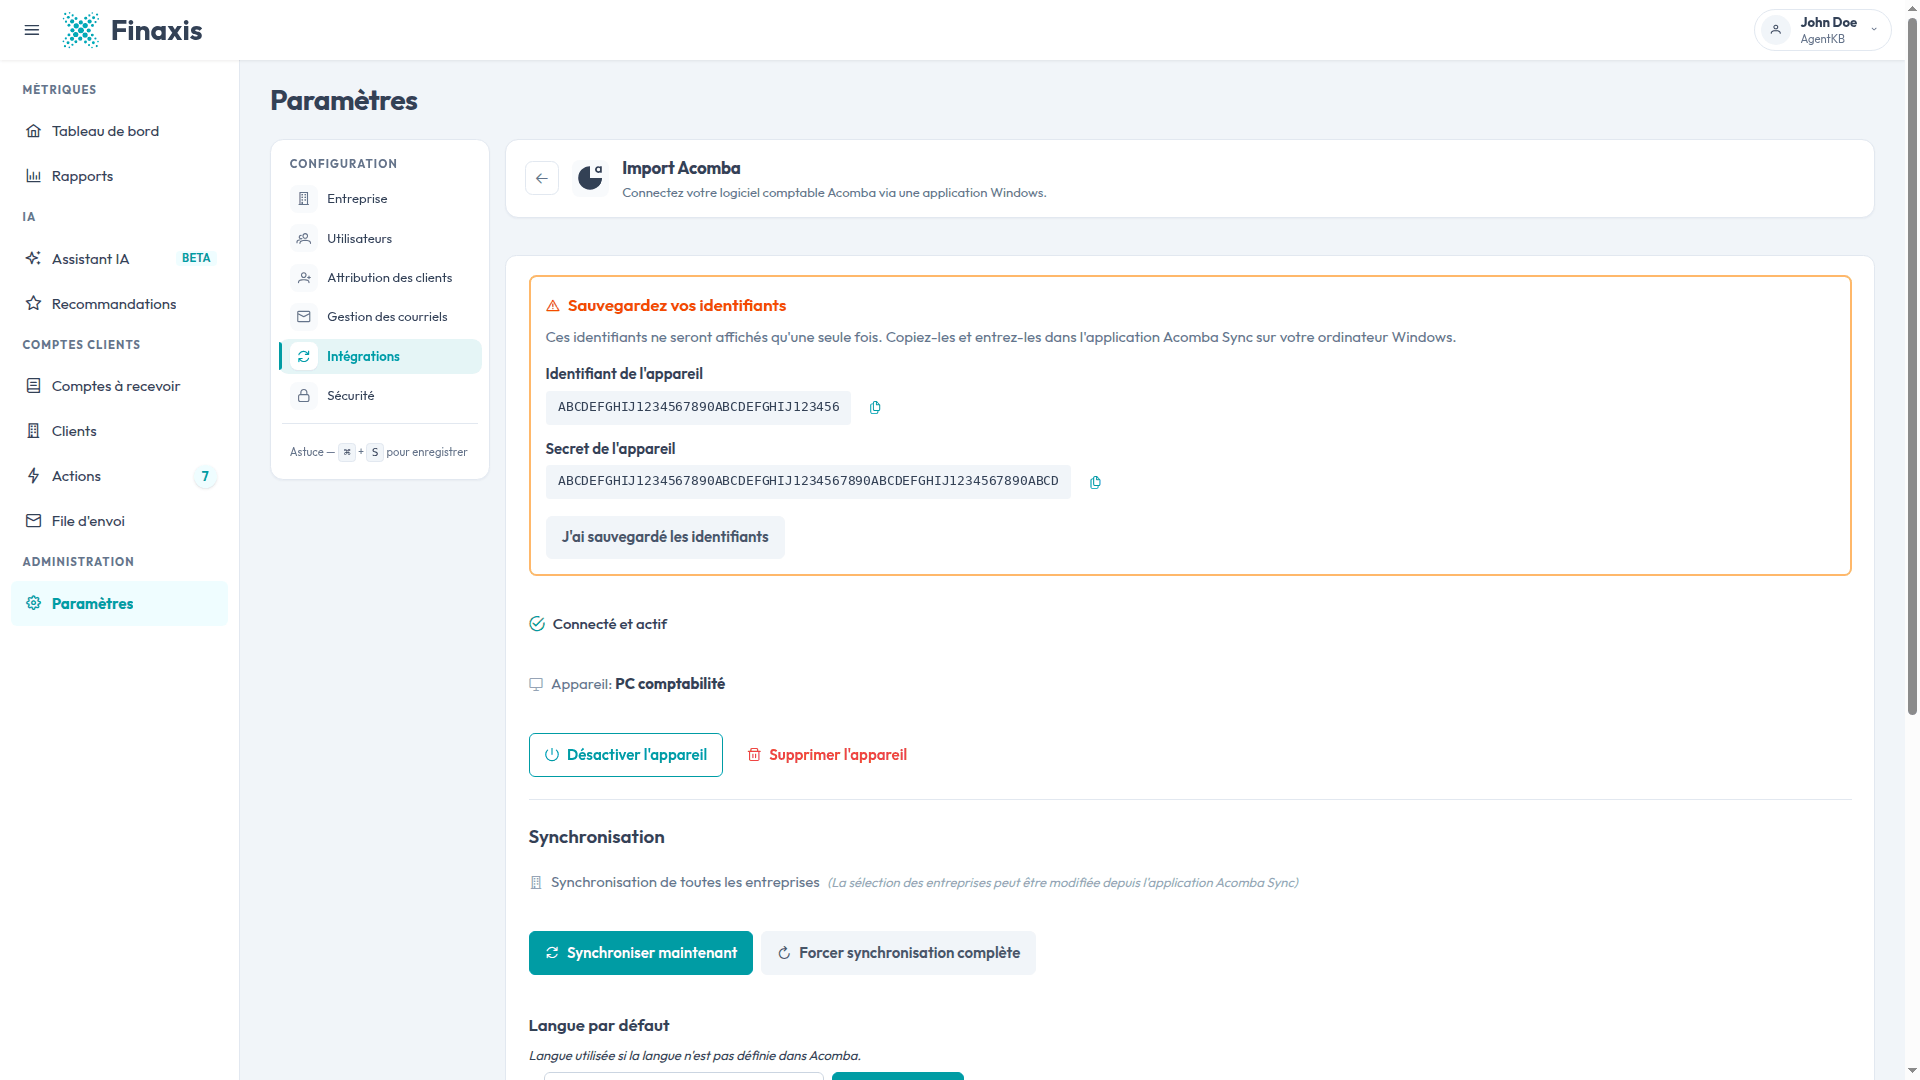Click the Actions lightning icon
The width and height of the screenshot is (1920, 1080).
(34, 476)
